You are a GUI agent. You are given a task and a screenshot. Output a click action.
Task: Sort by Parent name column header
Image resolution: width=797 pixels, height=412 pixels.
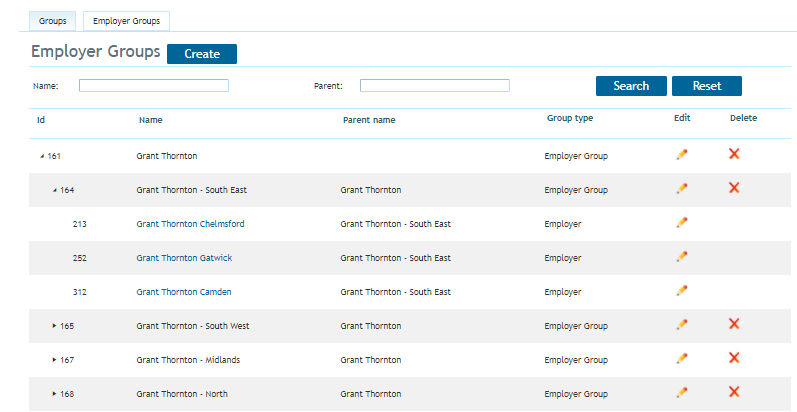pyautogui.click(x=369, y=120)
